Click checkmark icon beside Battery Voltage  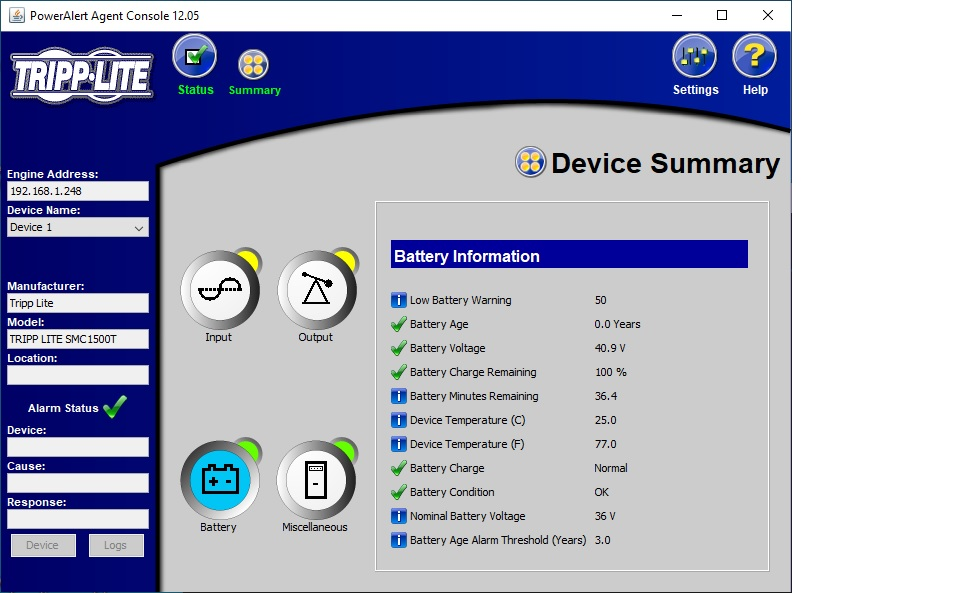399,348
